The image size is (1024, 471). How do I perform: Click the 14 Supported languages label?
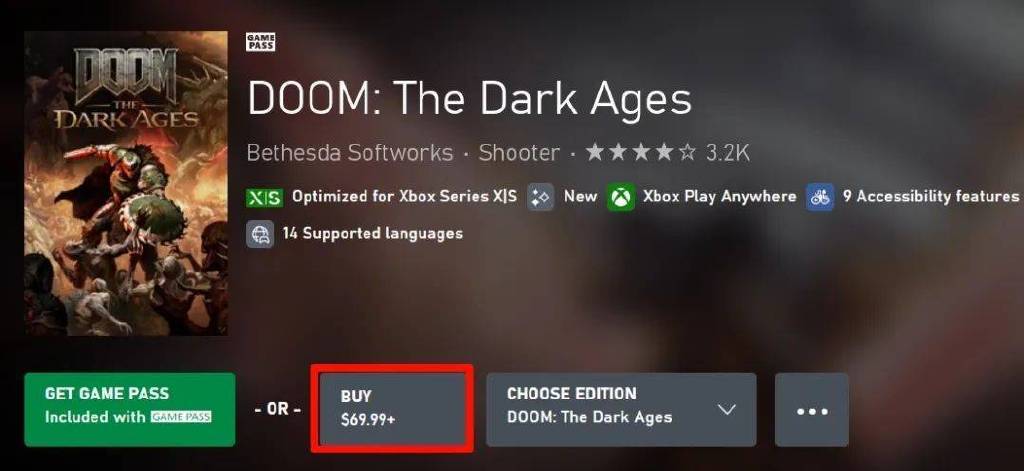point(372,234)
